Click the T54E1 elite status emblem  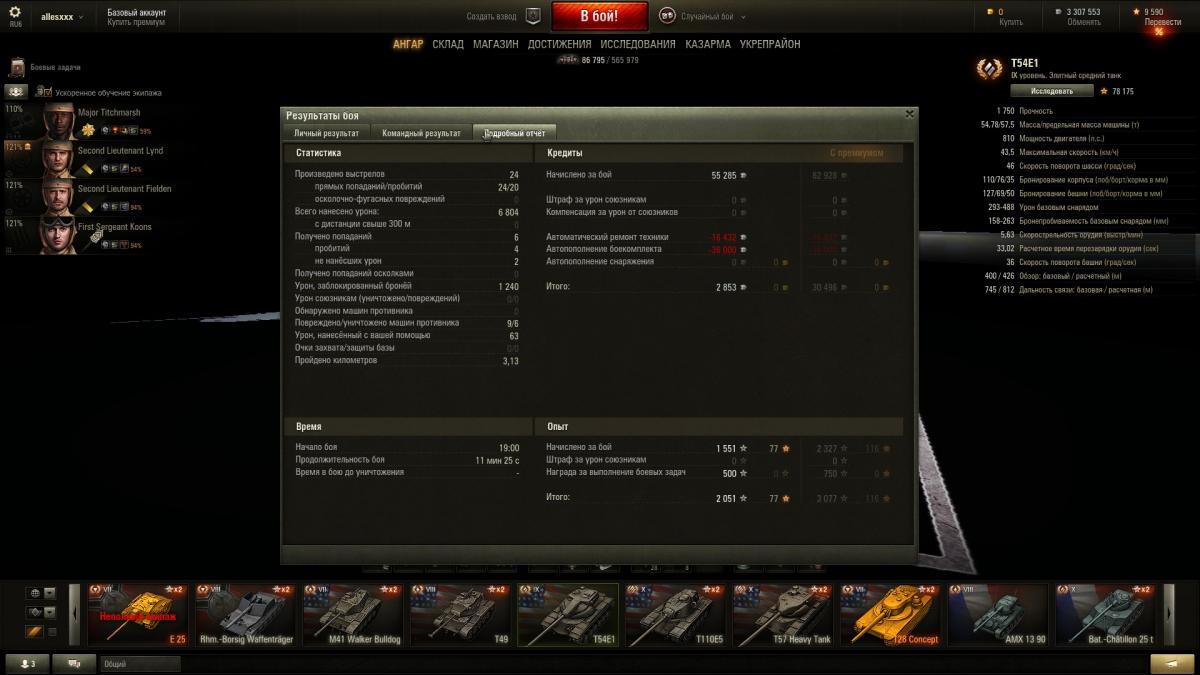click(990, 69)
